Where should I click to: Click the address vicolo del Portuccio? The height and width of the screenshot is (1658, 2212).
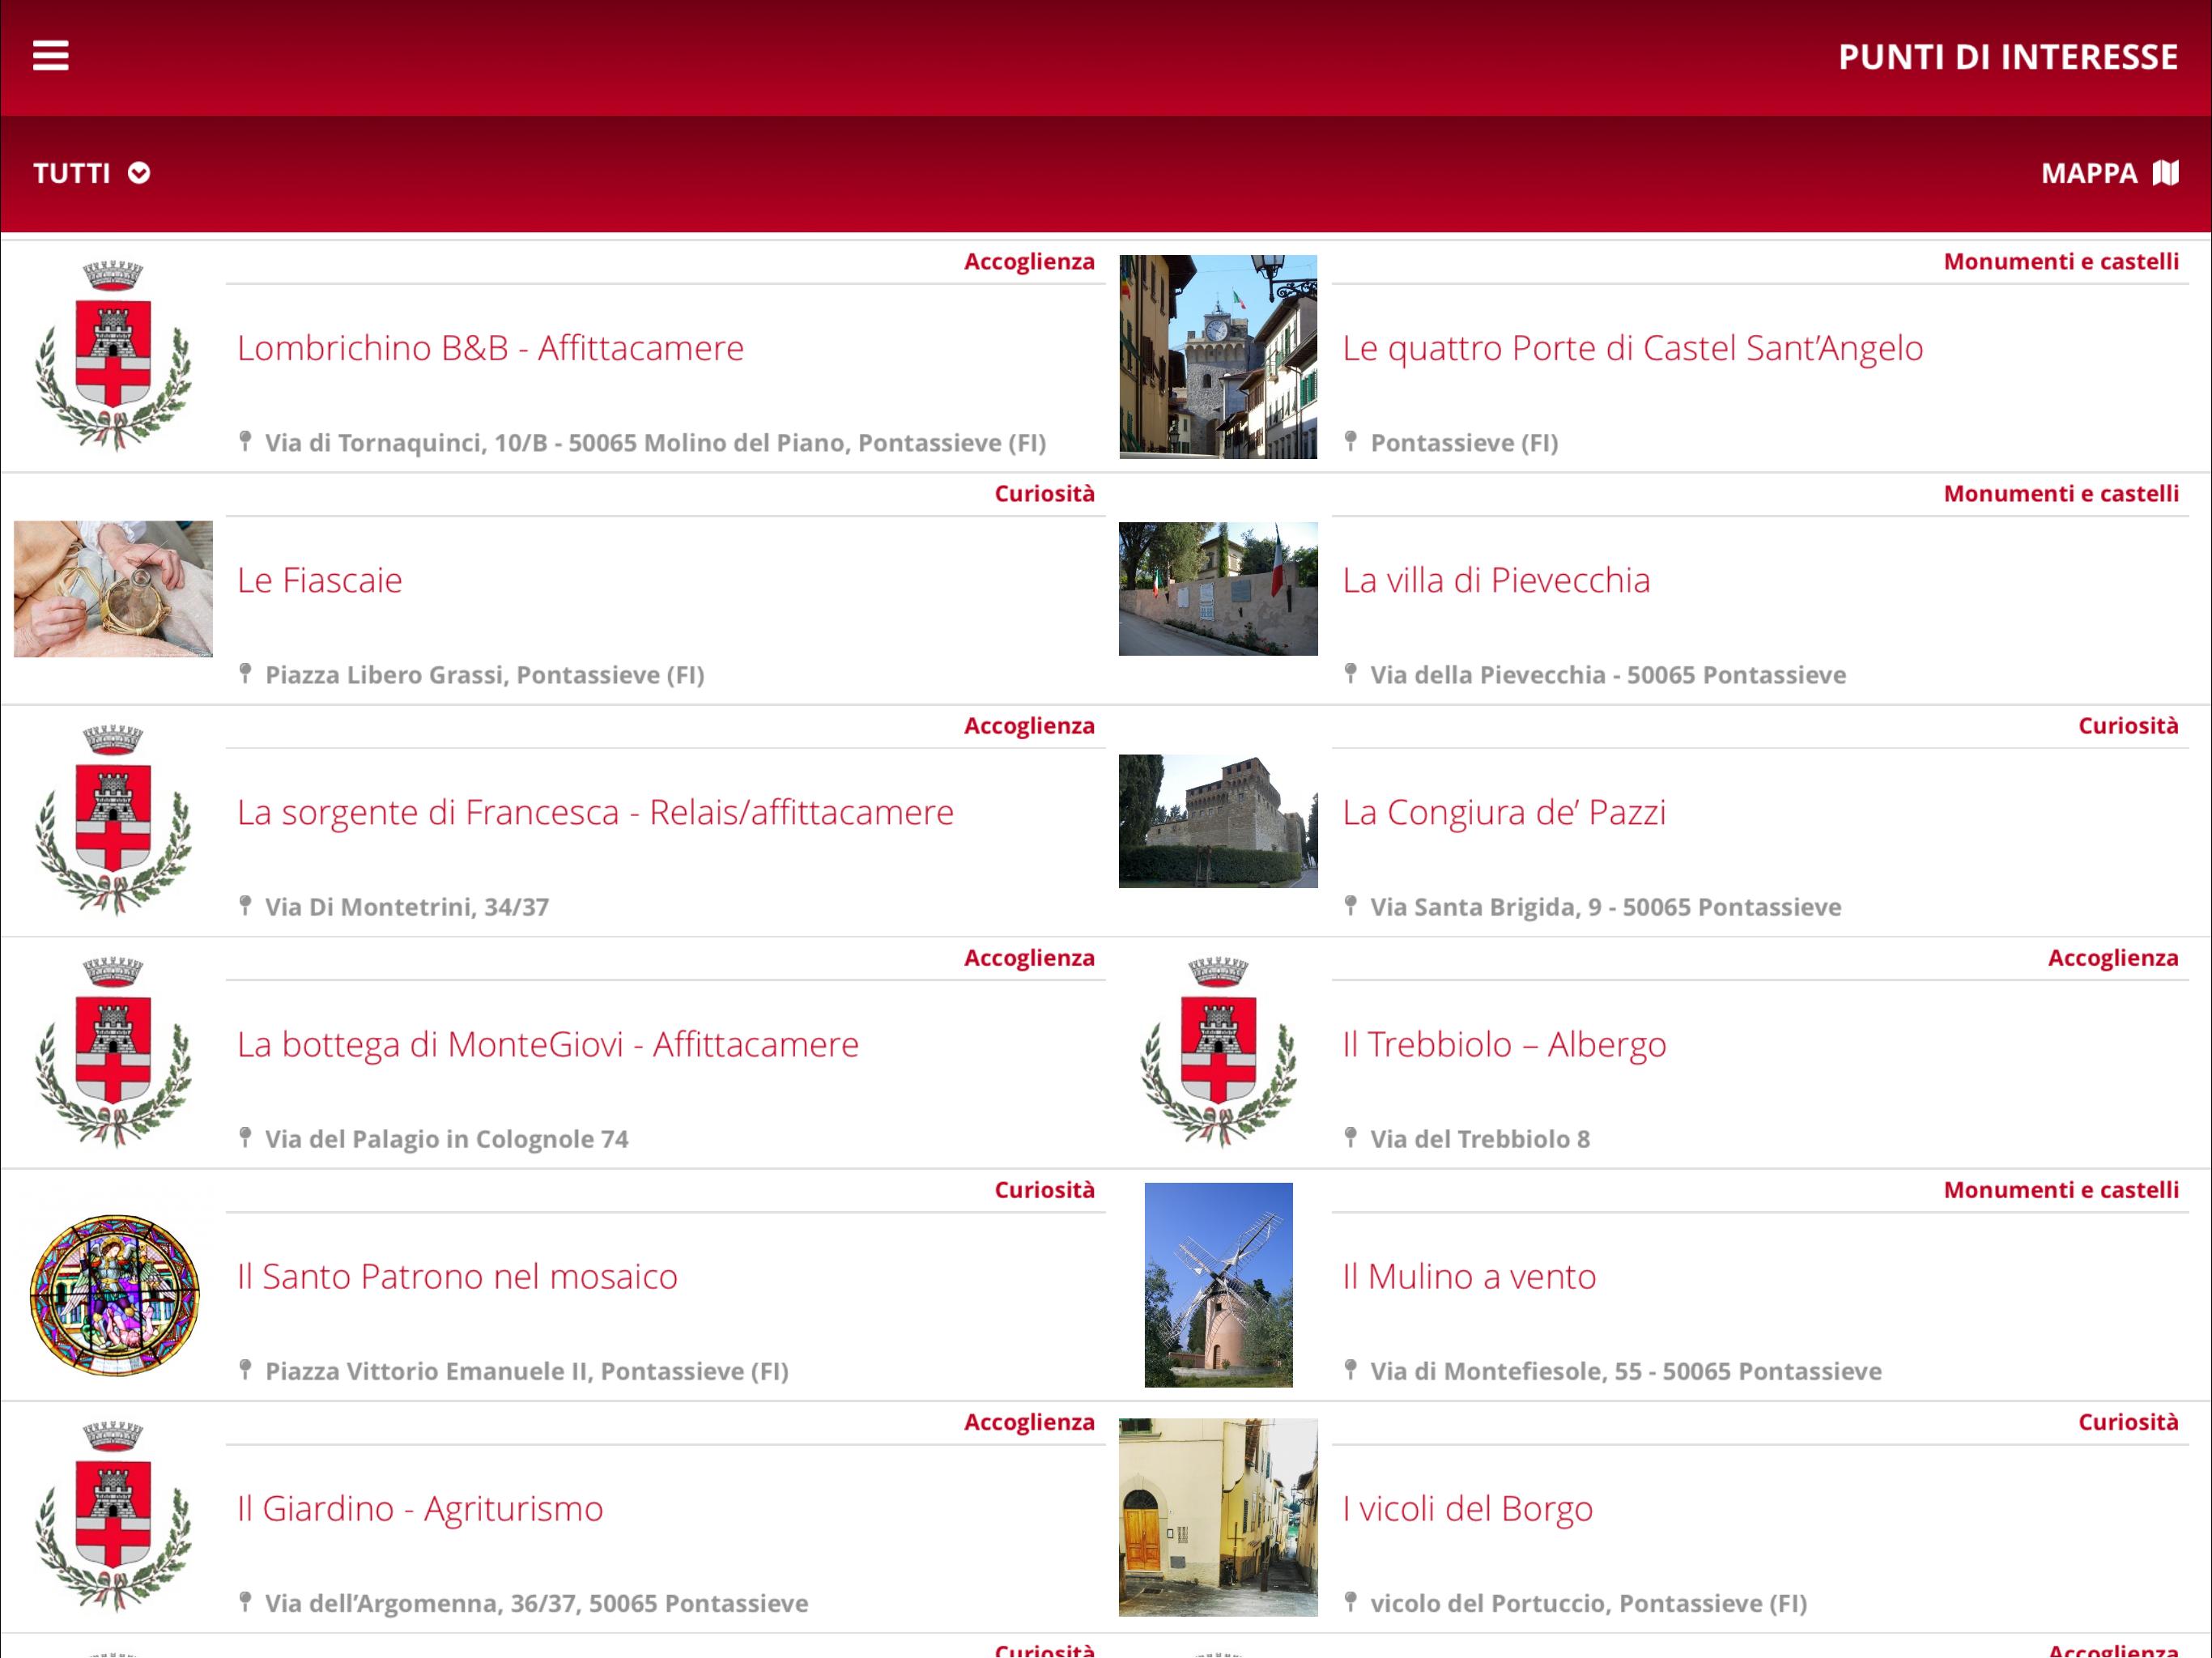[x=1588, y=1603]
